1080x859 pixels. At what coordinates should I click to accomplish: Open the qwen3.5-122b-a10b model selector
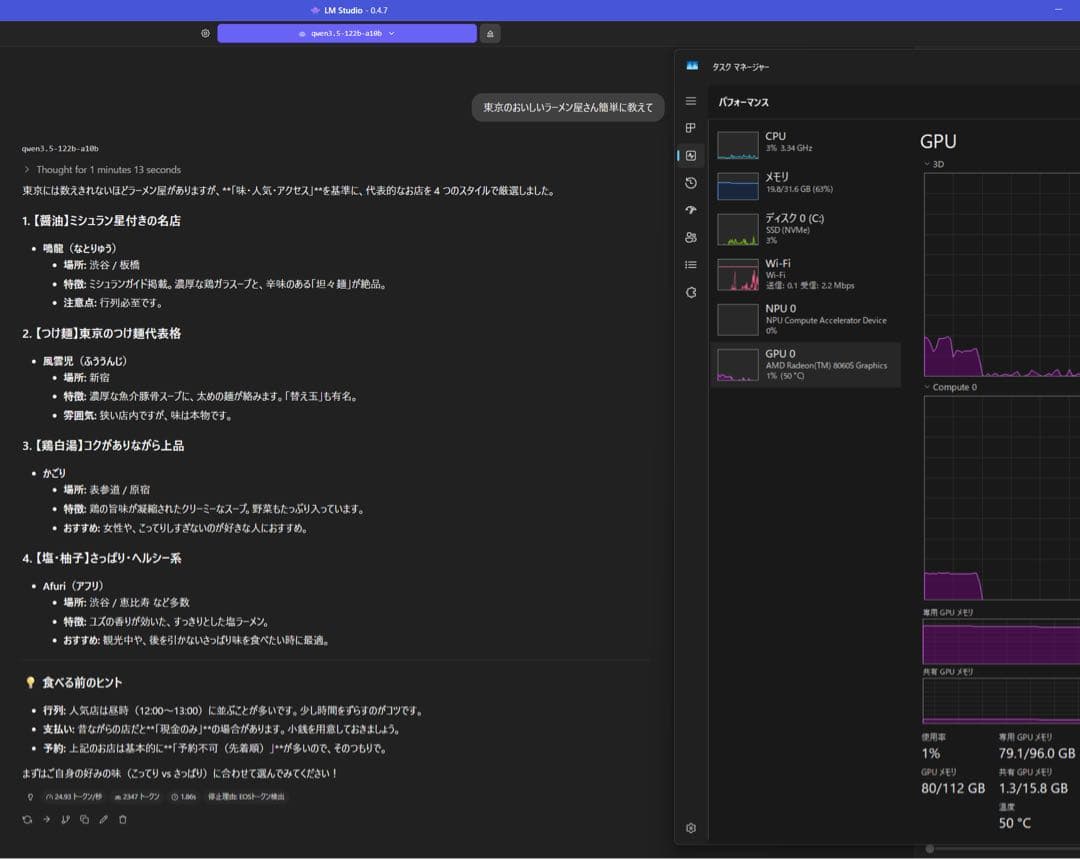(x=345, y=33)
